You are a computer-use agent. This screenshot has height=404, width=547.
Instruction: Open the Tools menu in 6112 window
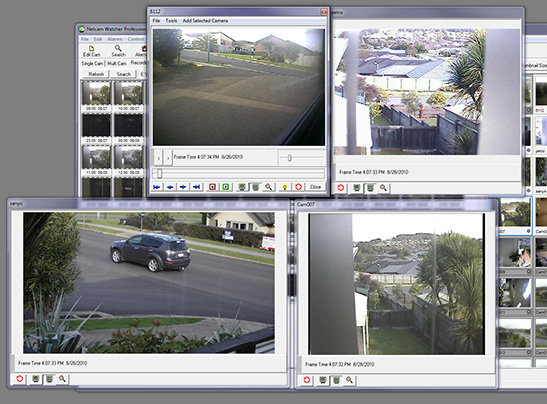pos(171,21)
